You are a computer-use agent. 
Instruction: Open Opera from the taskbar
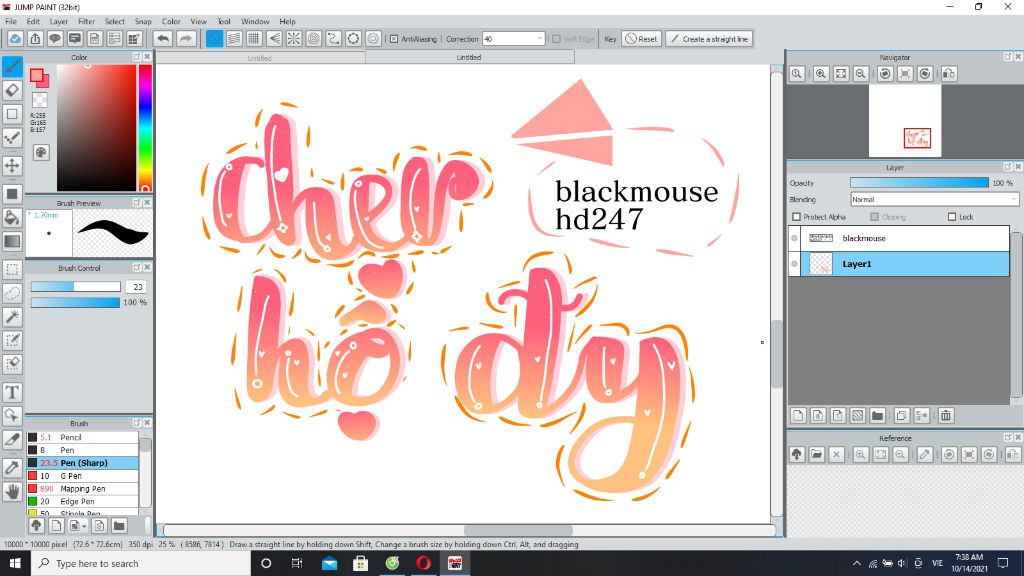tap(423, 563)
